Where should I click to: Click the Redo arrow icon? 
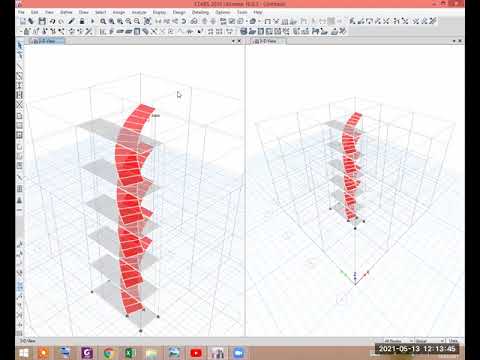tap(61, 21)
